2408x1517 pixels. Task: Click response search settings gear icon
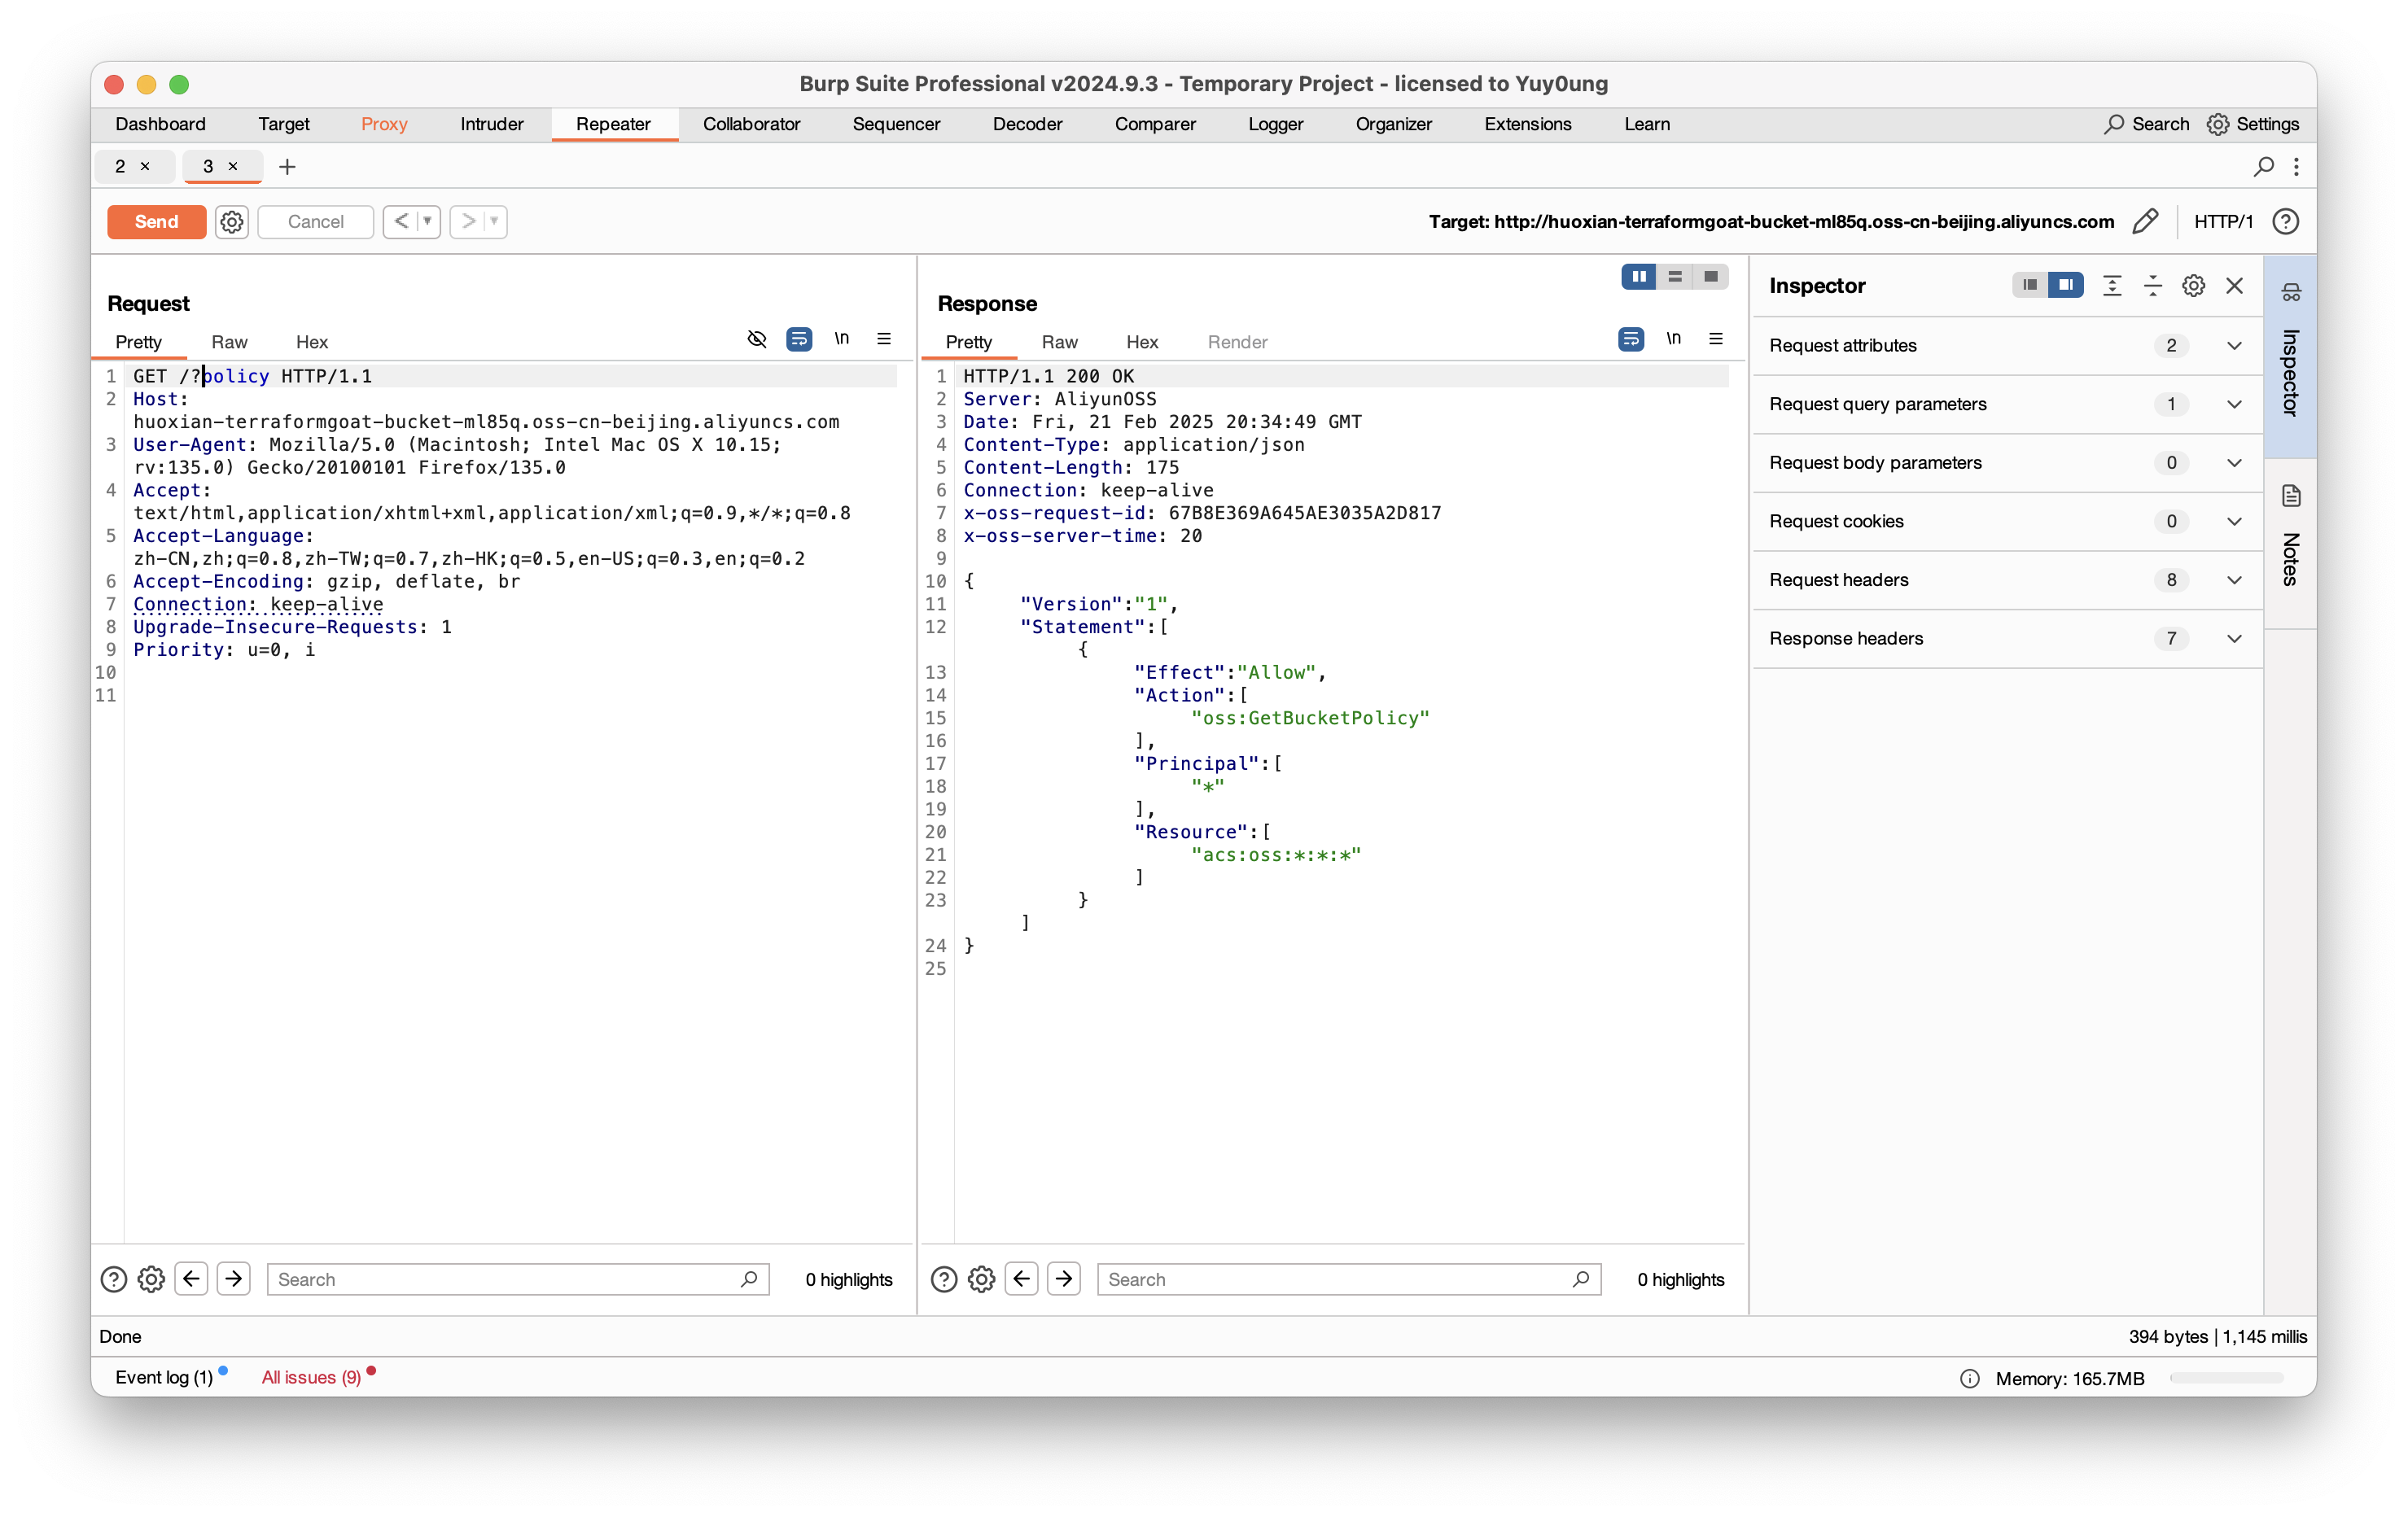981,1279
